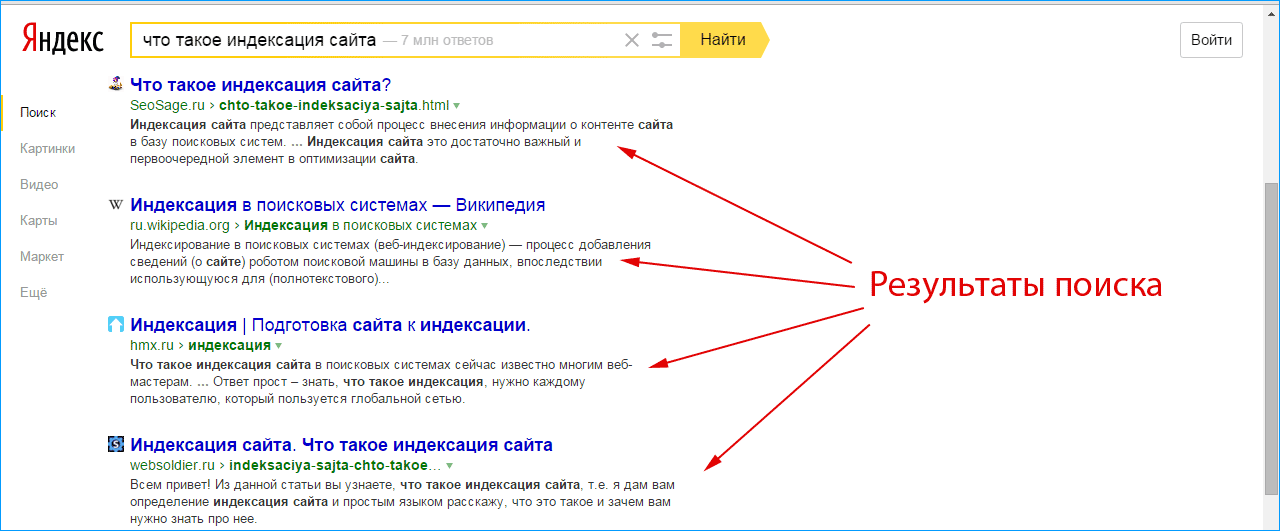Click snippet starting 'Всем привет! Из данной статьи'
This screenshot has height=531, width=1280.
click(x=404, y=502)
